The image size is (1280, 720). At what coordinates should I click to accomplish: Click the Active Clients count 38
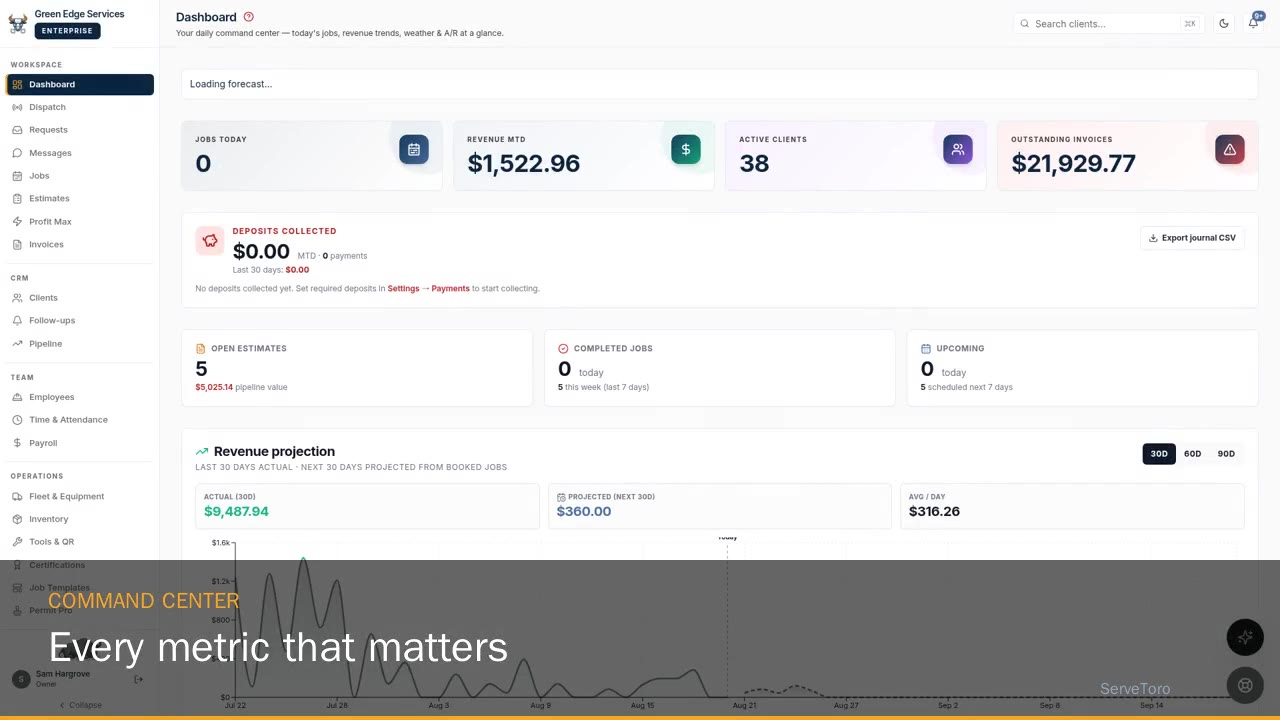click(754, 163)
